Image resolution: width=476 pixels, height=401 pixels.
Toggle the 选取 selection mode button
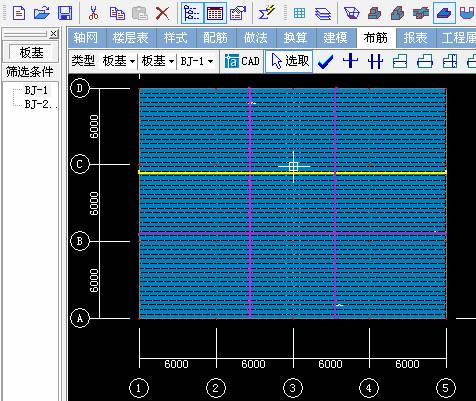pos(289,61)
